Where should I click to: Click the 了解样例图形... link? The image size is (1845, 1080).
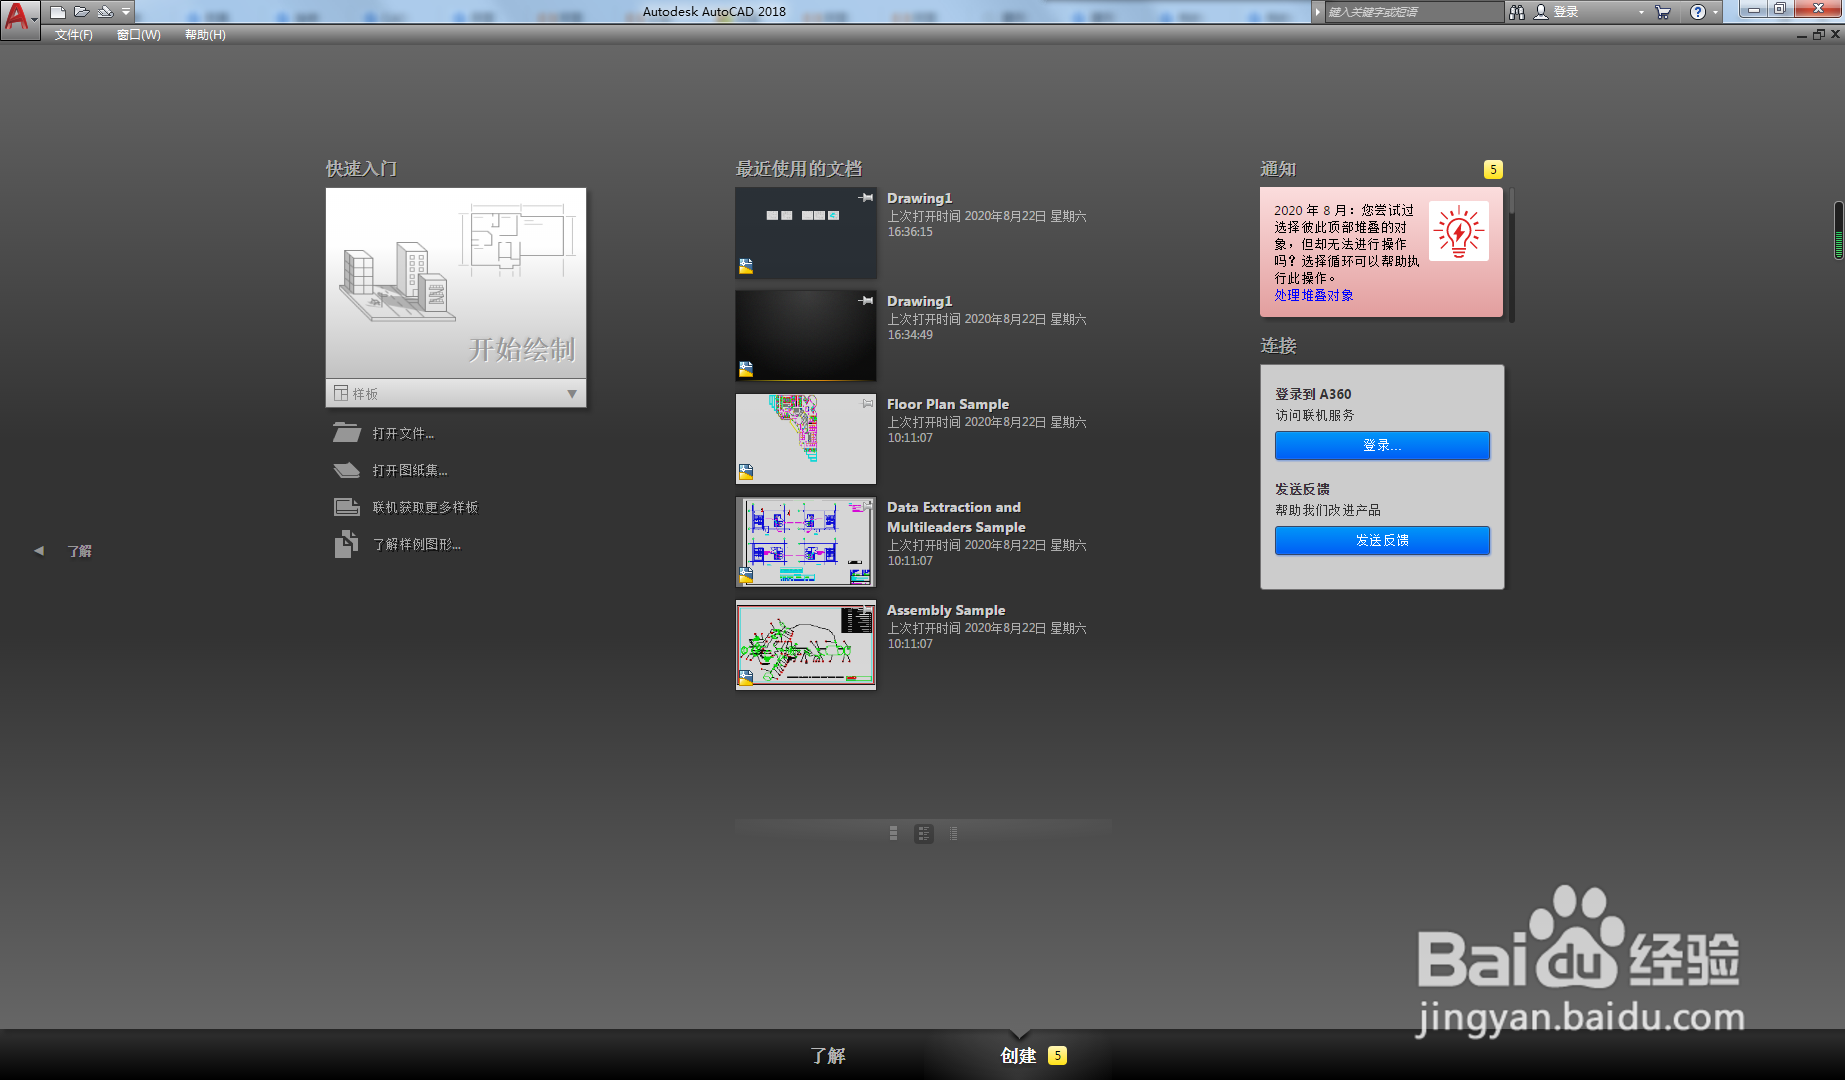tap(416, 544)
